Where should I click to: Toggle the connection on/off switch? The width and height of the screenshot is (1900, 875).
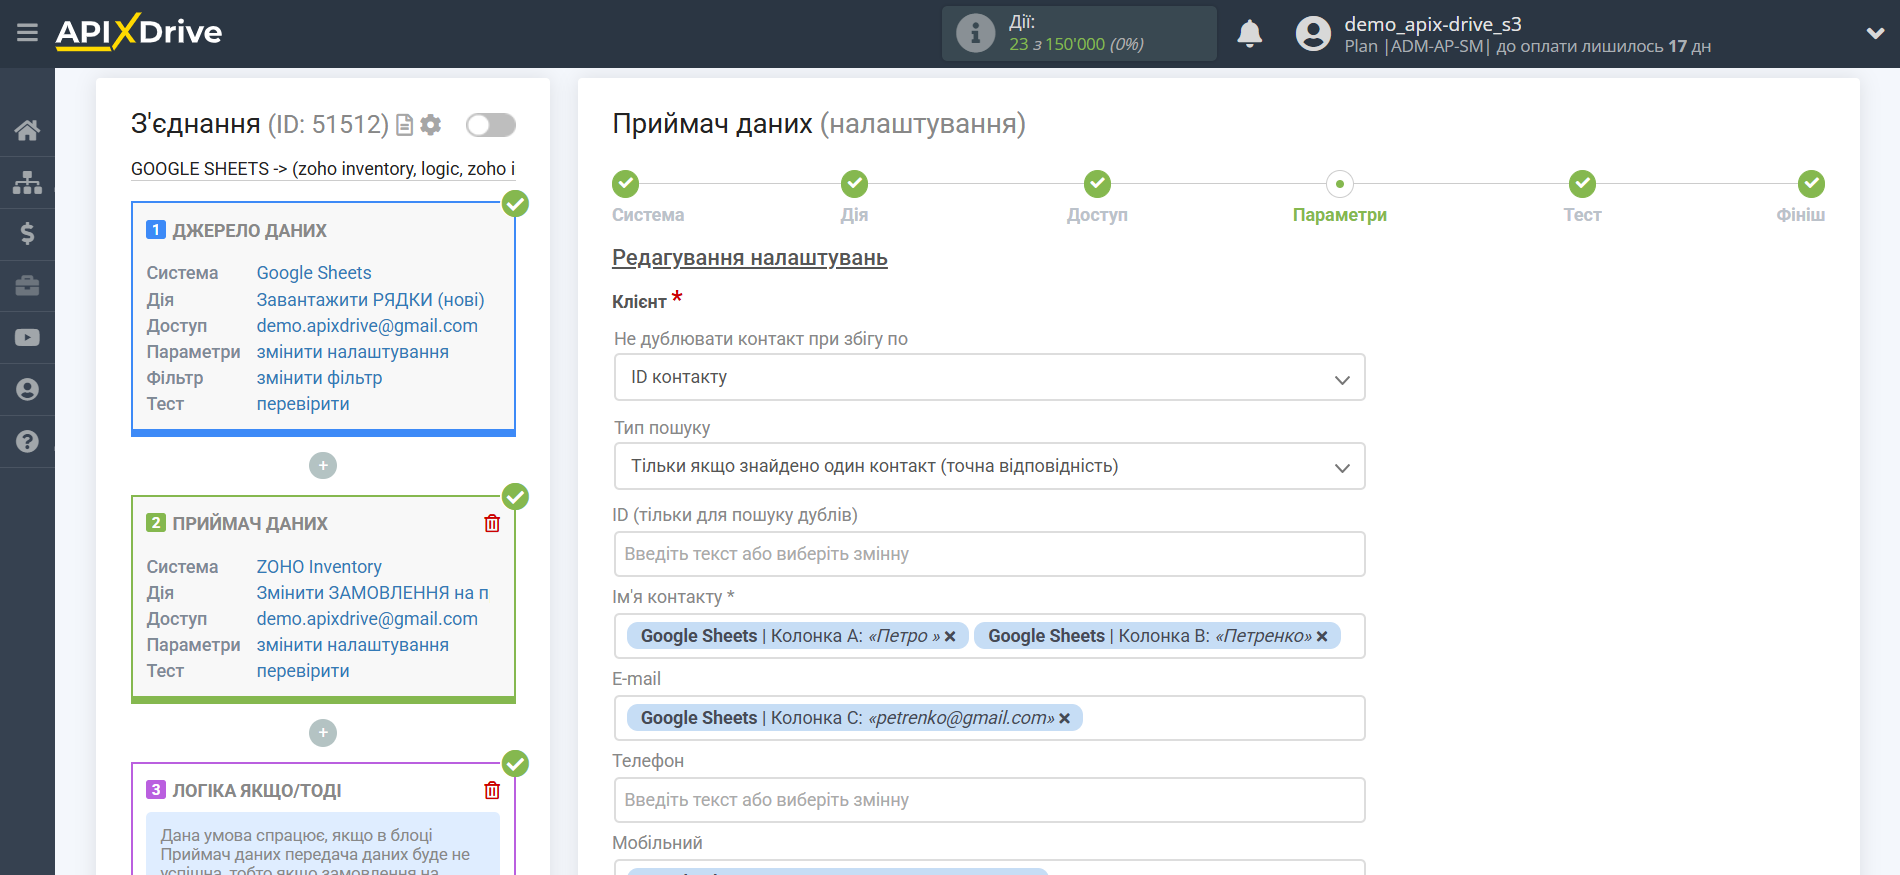tap(490, 125)
